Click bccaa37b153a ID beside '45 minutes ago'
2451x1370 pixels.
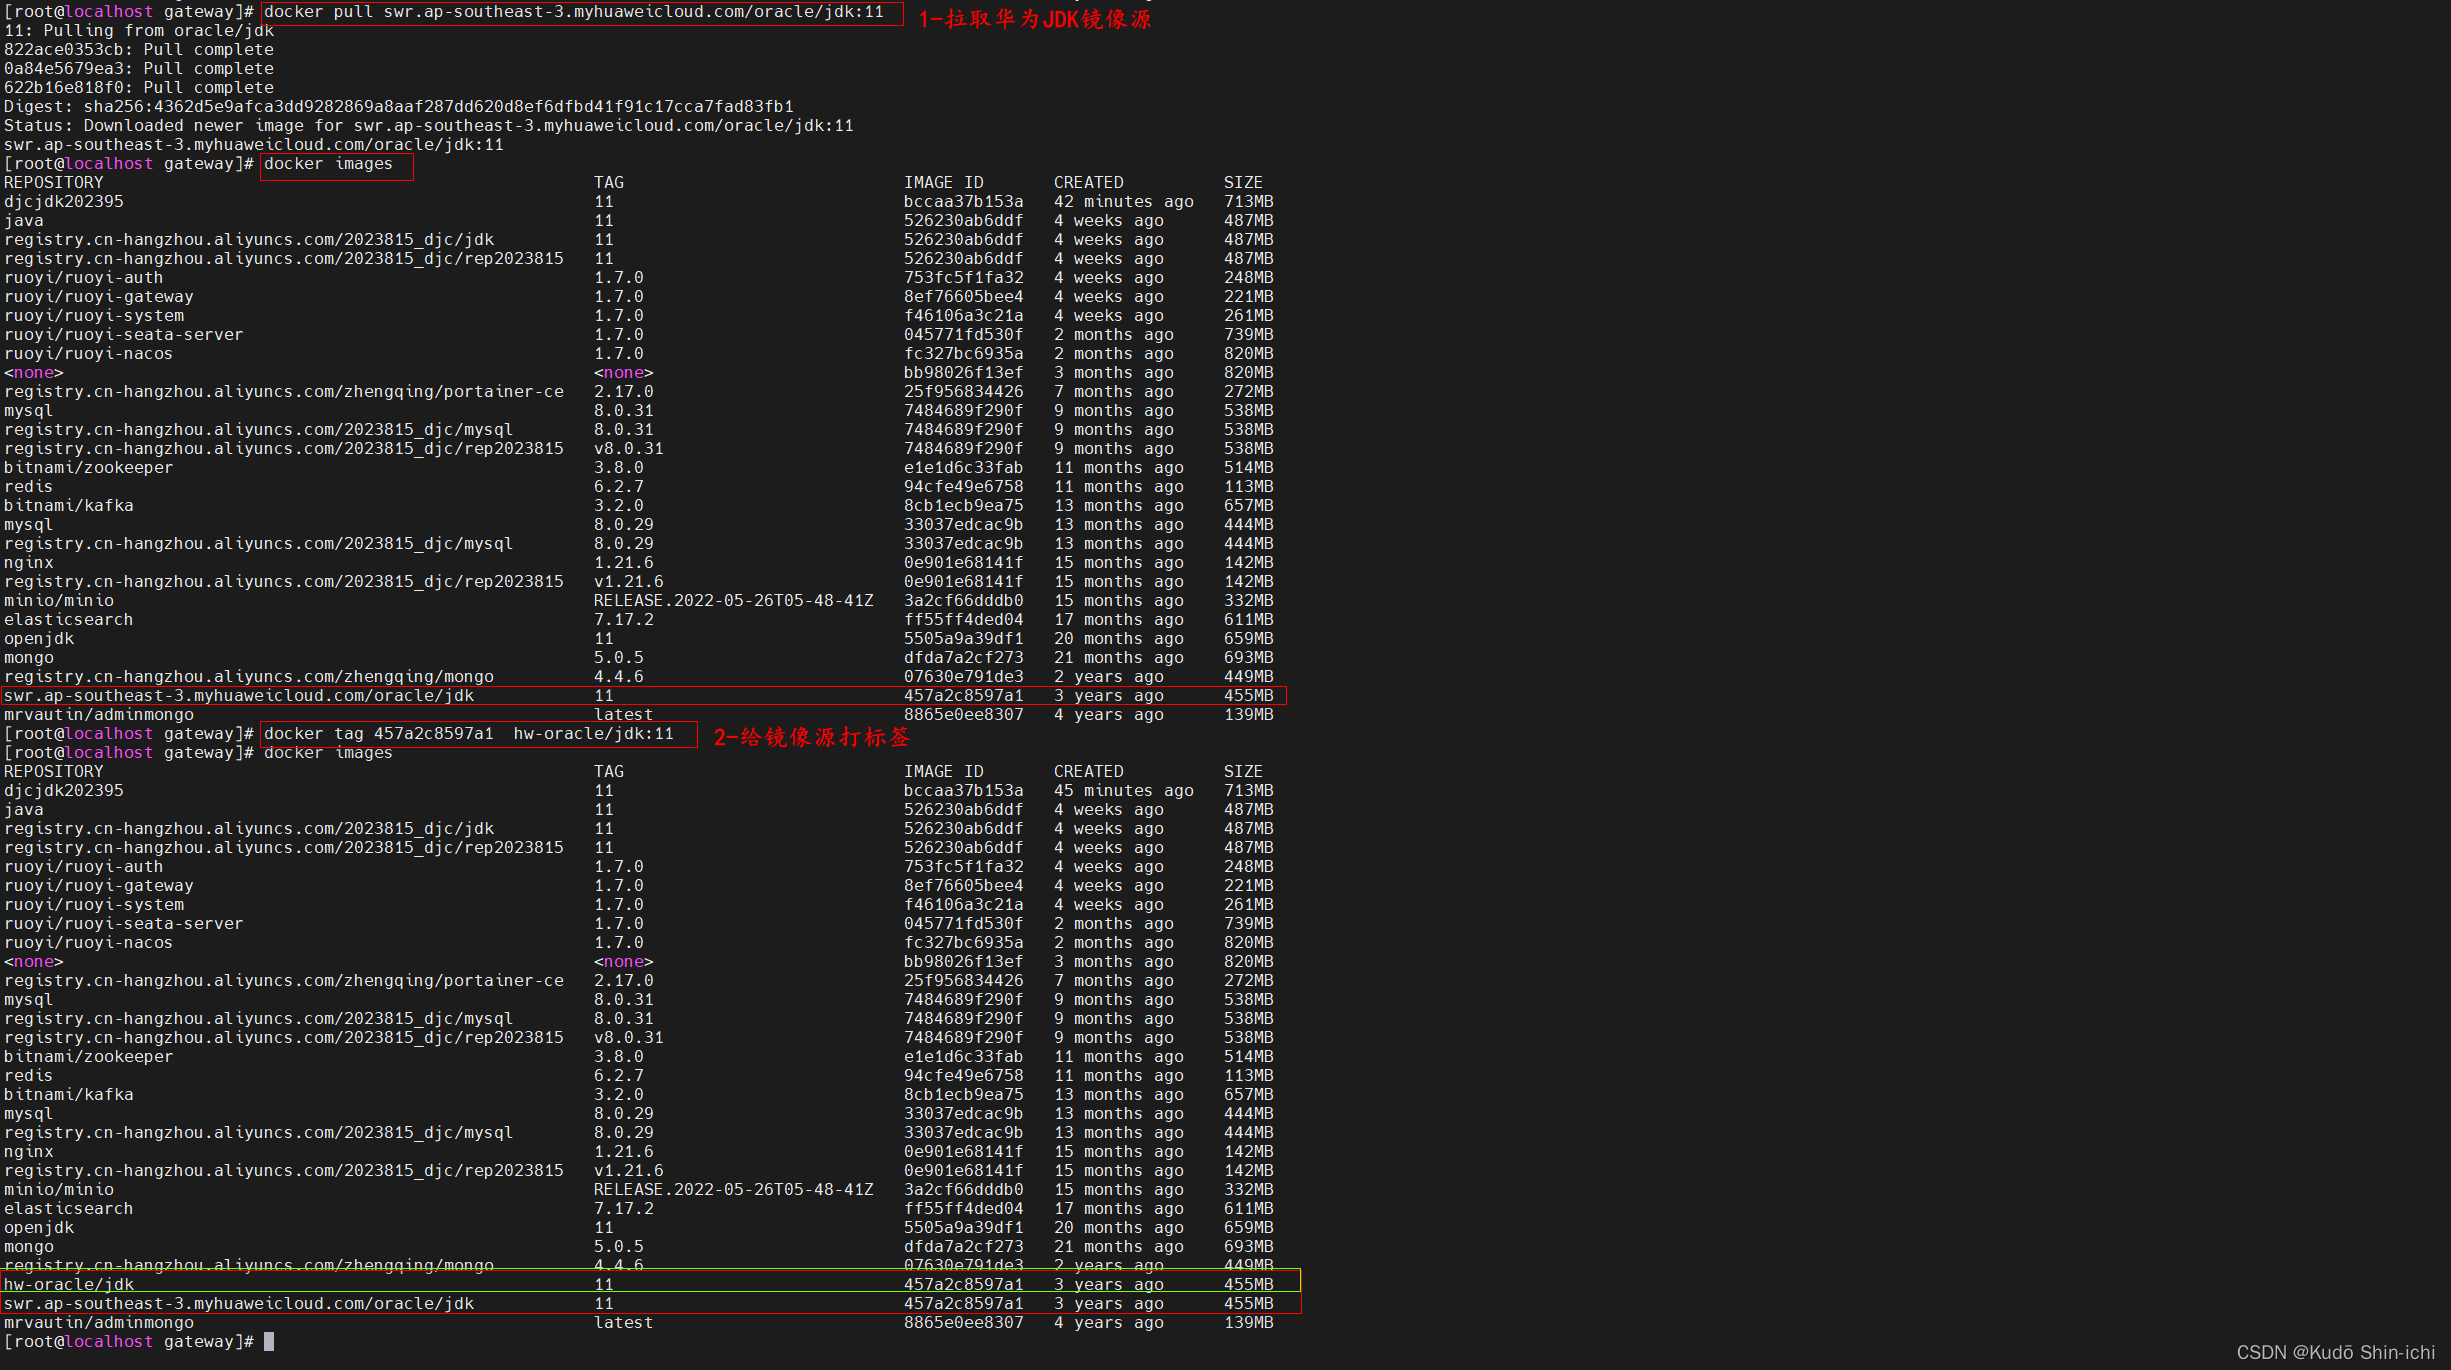pyautogui.click(x=964, y=791)
